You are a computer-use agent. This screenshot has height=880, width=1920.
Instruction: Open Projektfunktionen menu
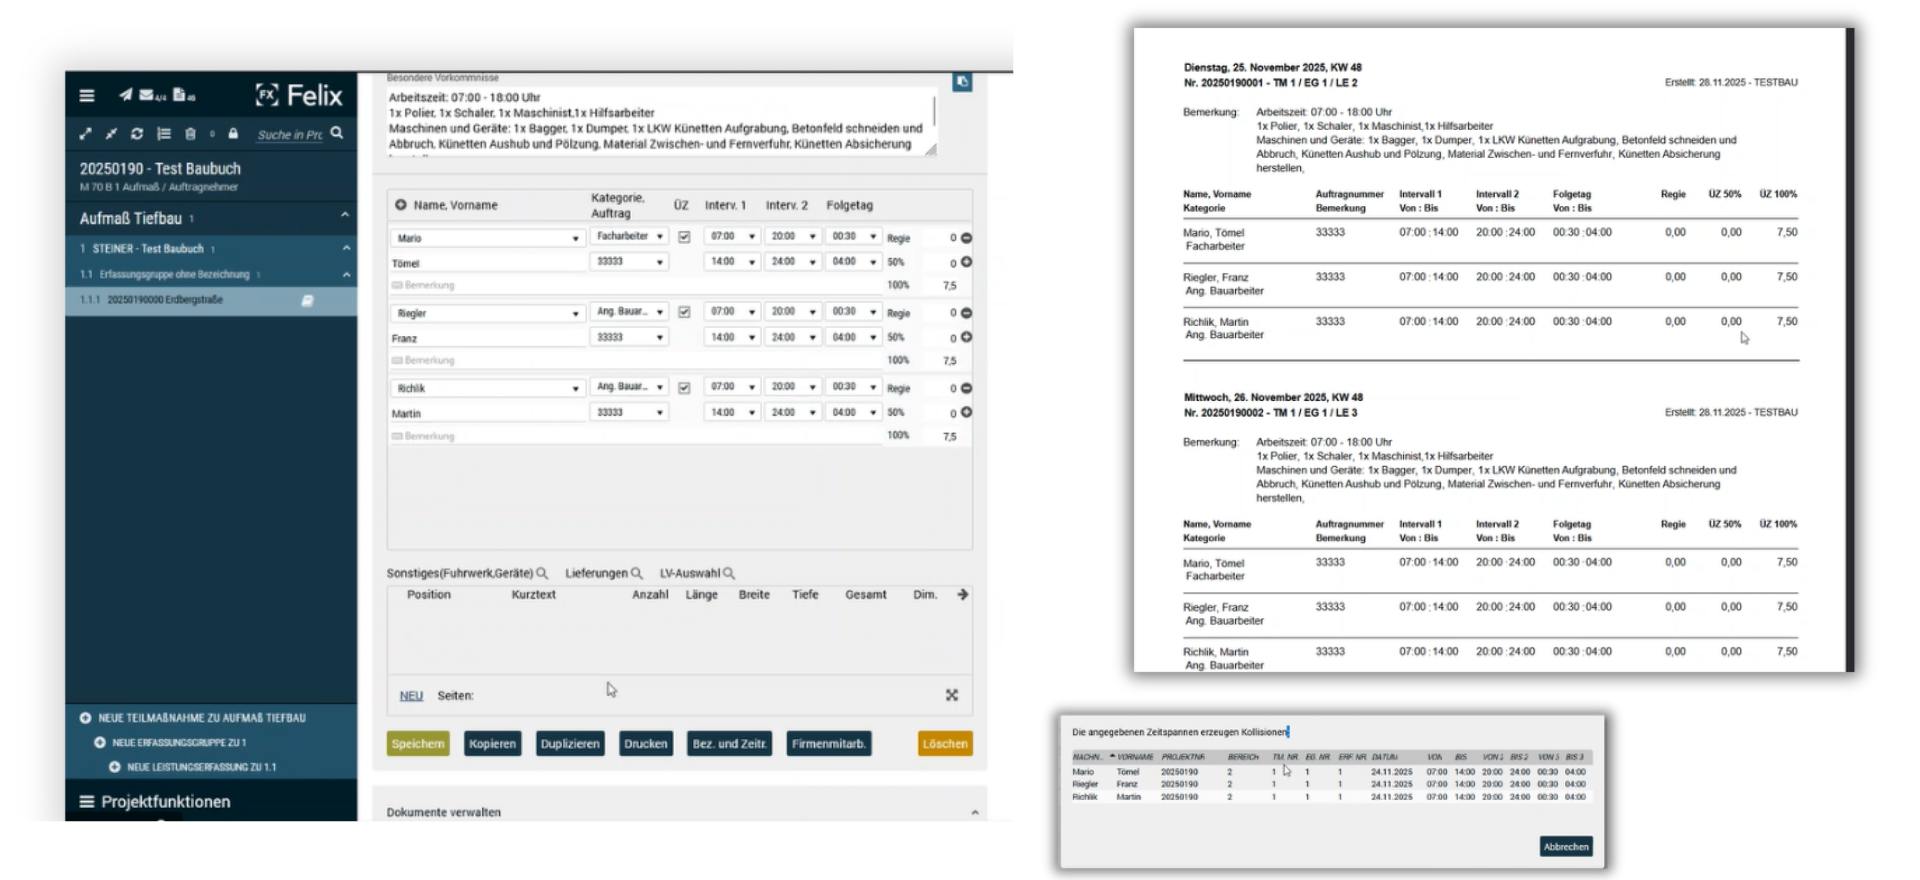pyautogui.click(x=165, y=802)
